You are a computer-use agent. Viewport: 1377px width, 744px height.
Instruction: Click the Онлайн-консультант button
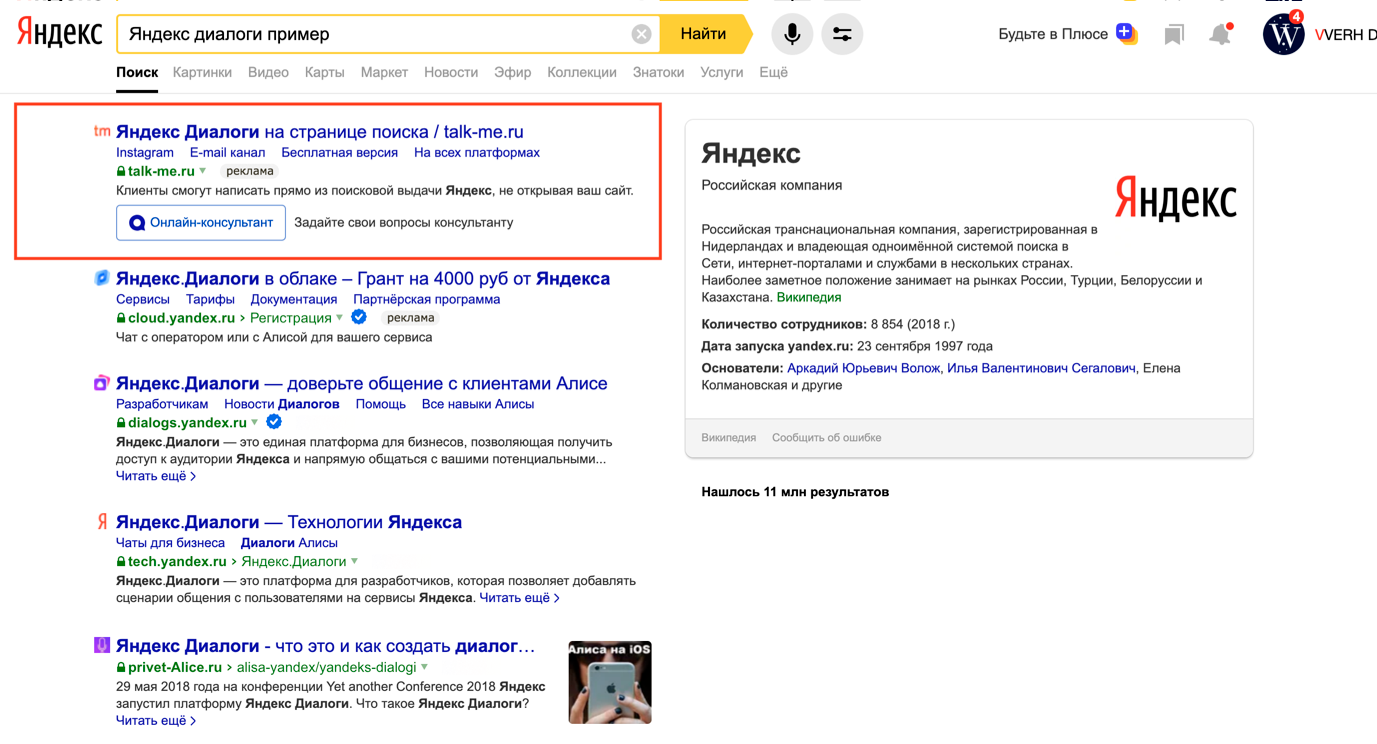coord(201,222)
